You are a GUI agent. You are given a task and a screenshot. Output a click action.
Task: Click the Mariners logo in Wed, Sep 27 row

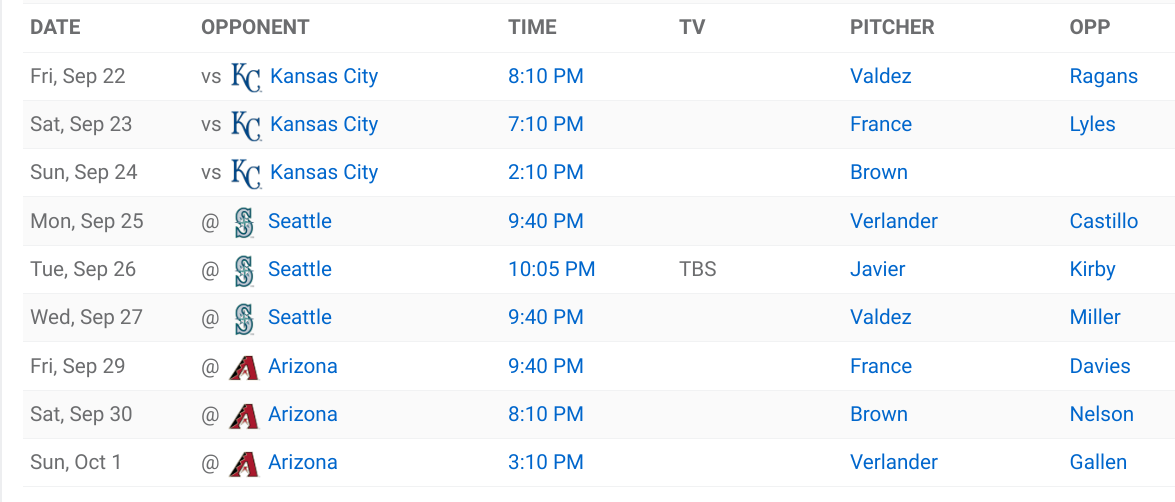pyautogui.click(x=244, y=318)
